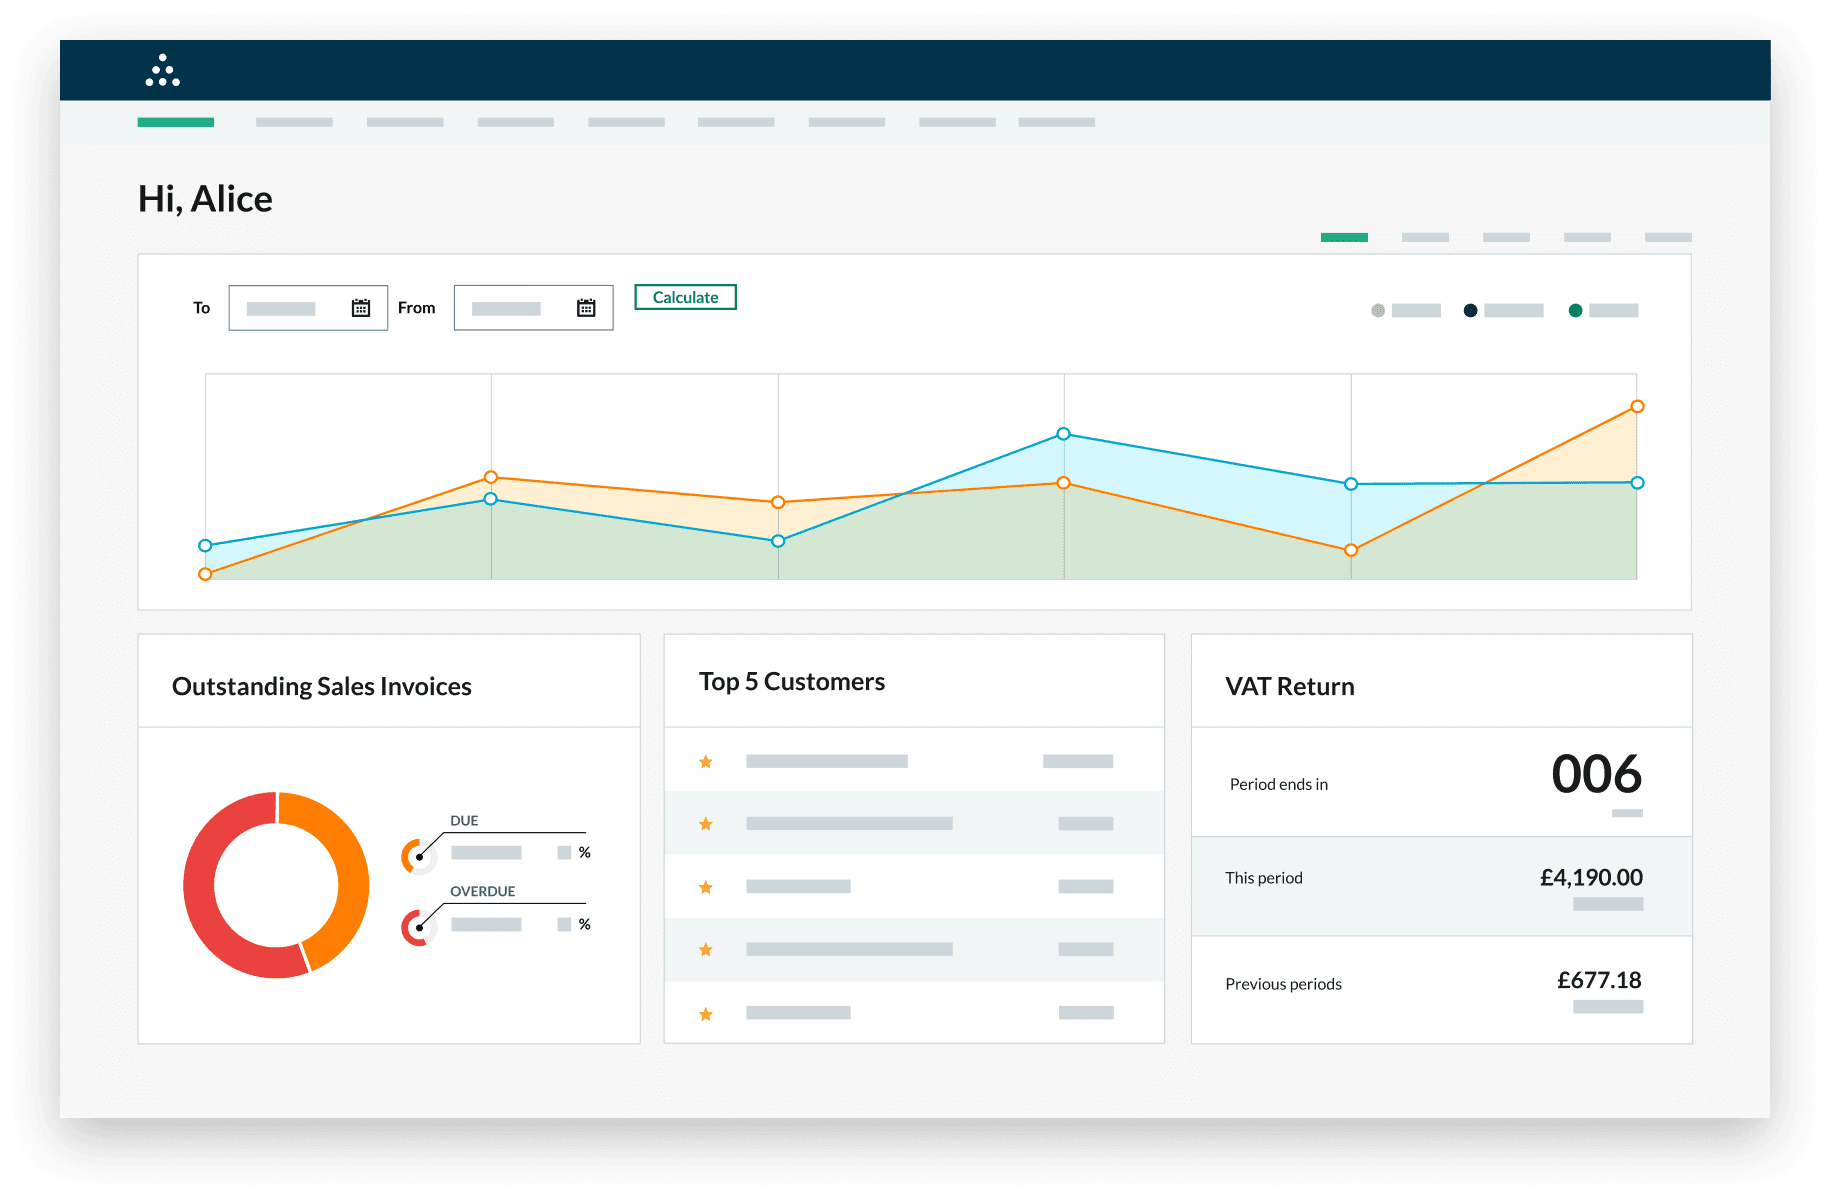Image resolution: width=1830 pixels, height=1198 pixels.
Task: Star the last customer in the list
Action: tap(705, 1013)
